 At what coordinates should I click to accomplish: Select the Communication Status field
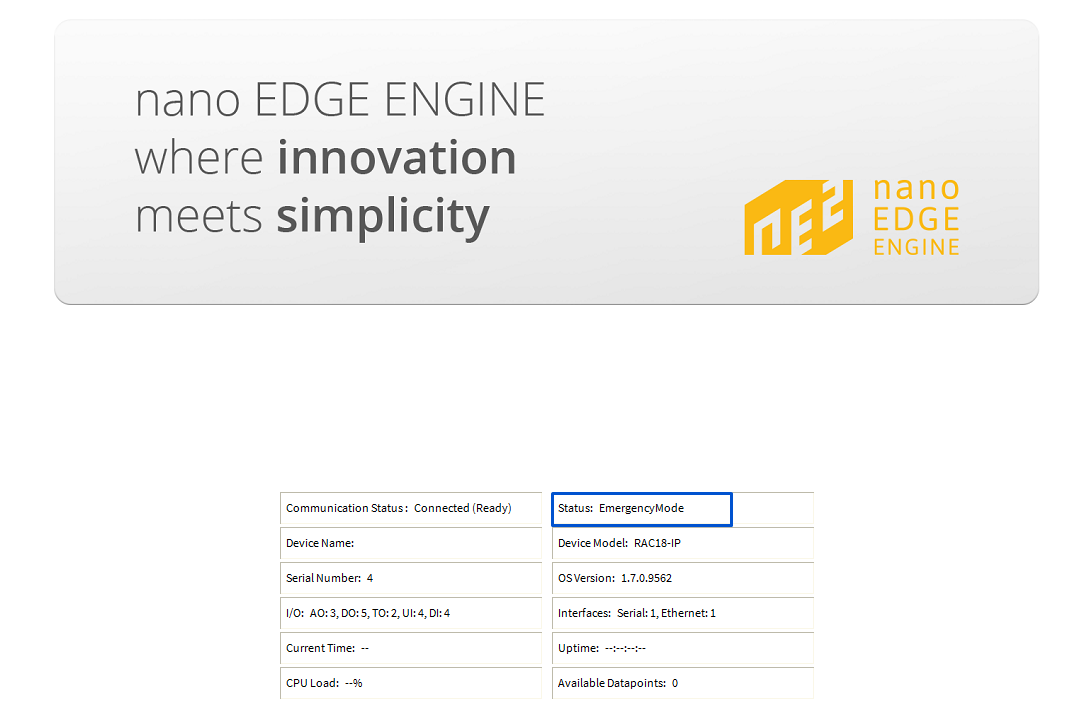point(410,508)
